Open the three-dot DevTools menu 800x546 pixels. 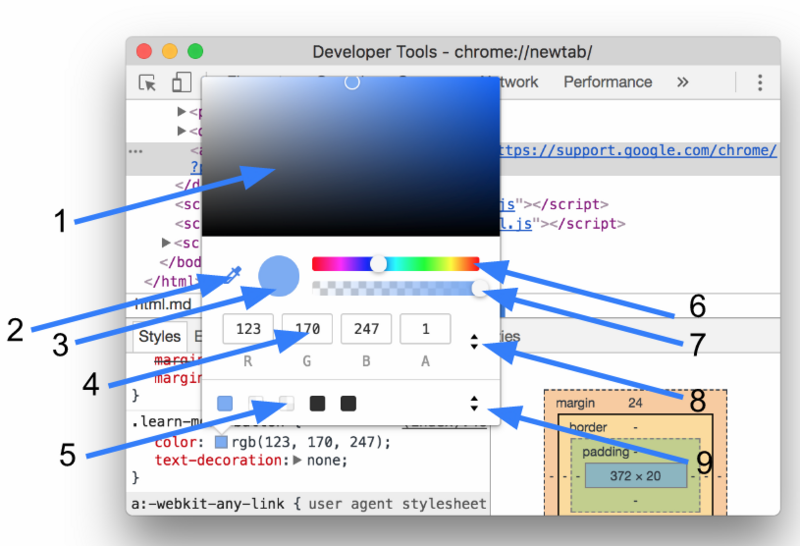tap(760, 83)
